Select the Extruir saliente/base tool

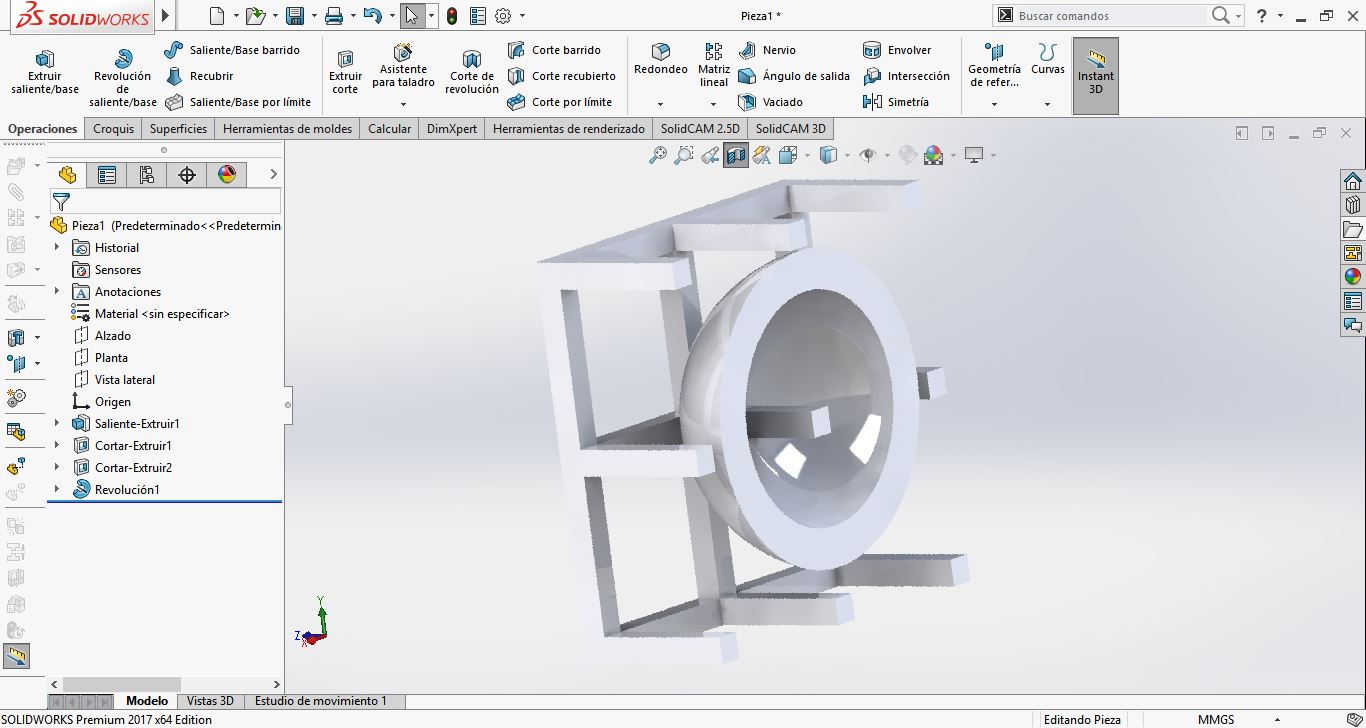click(44, 72)
